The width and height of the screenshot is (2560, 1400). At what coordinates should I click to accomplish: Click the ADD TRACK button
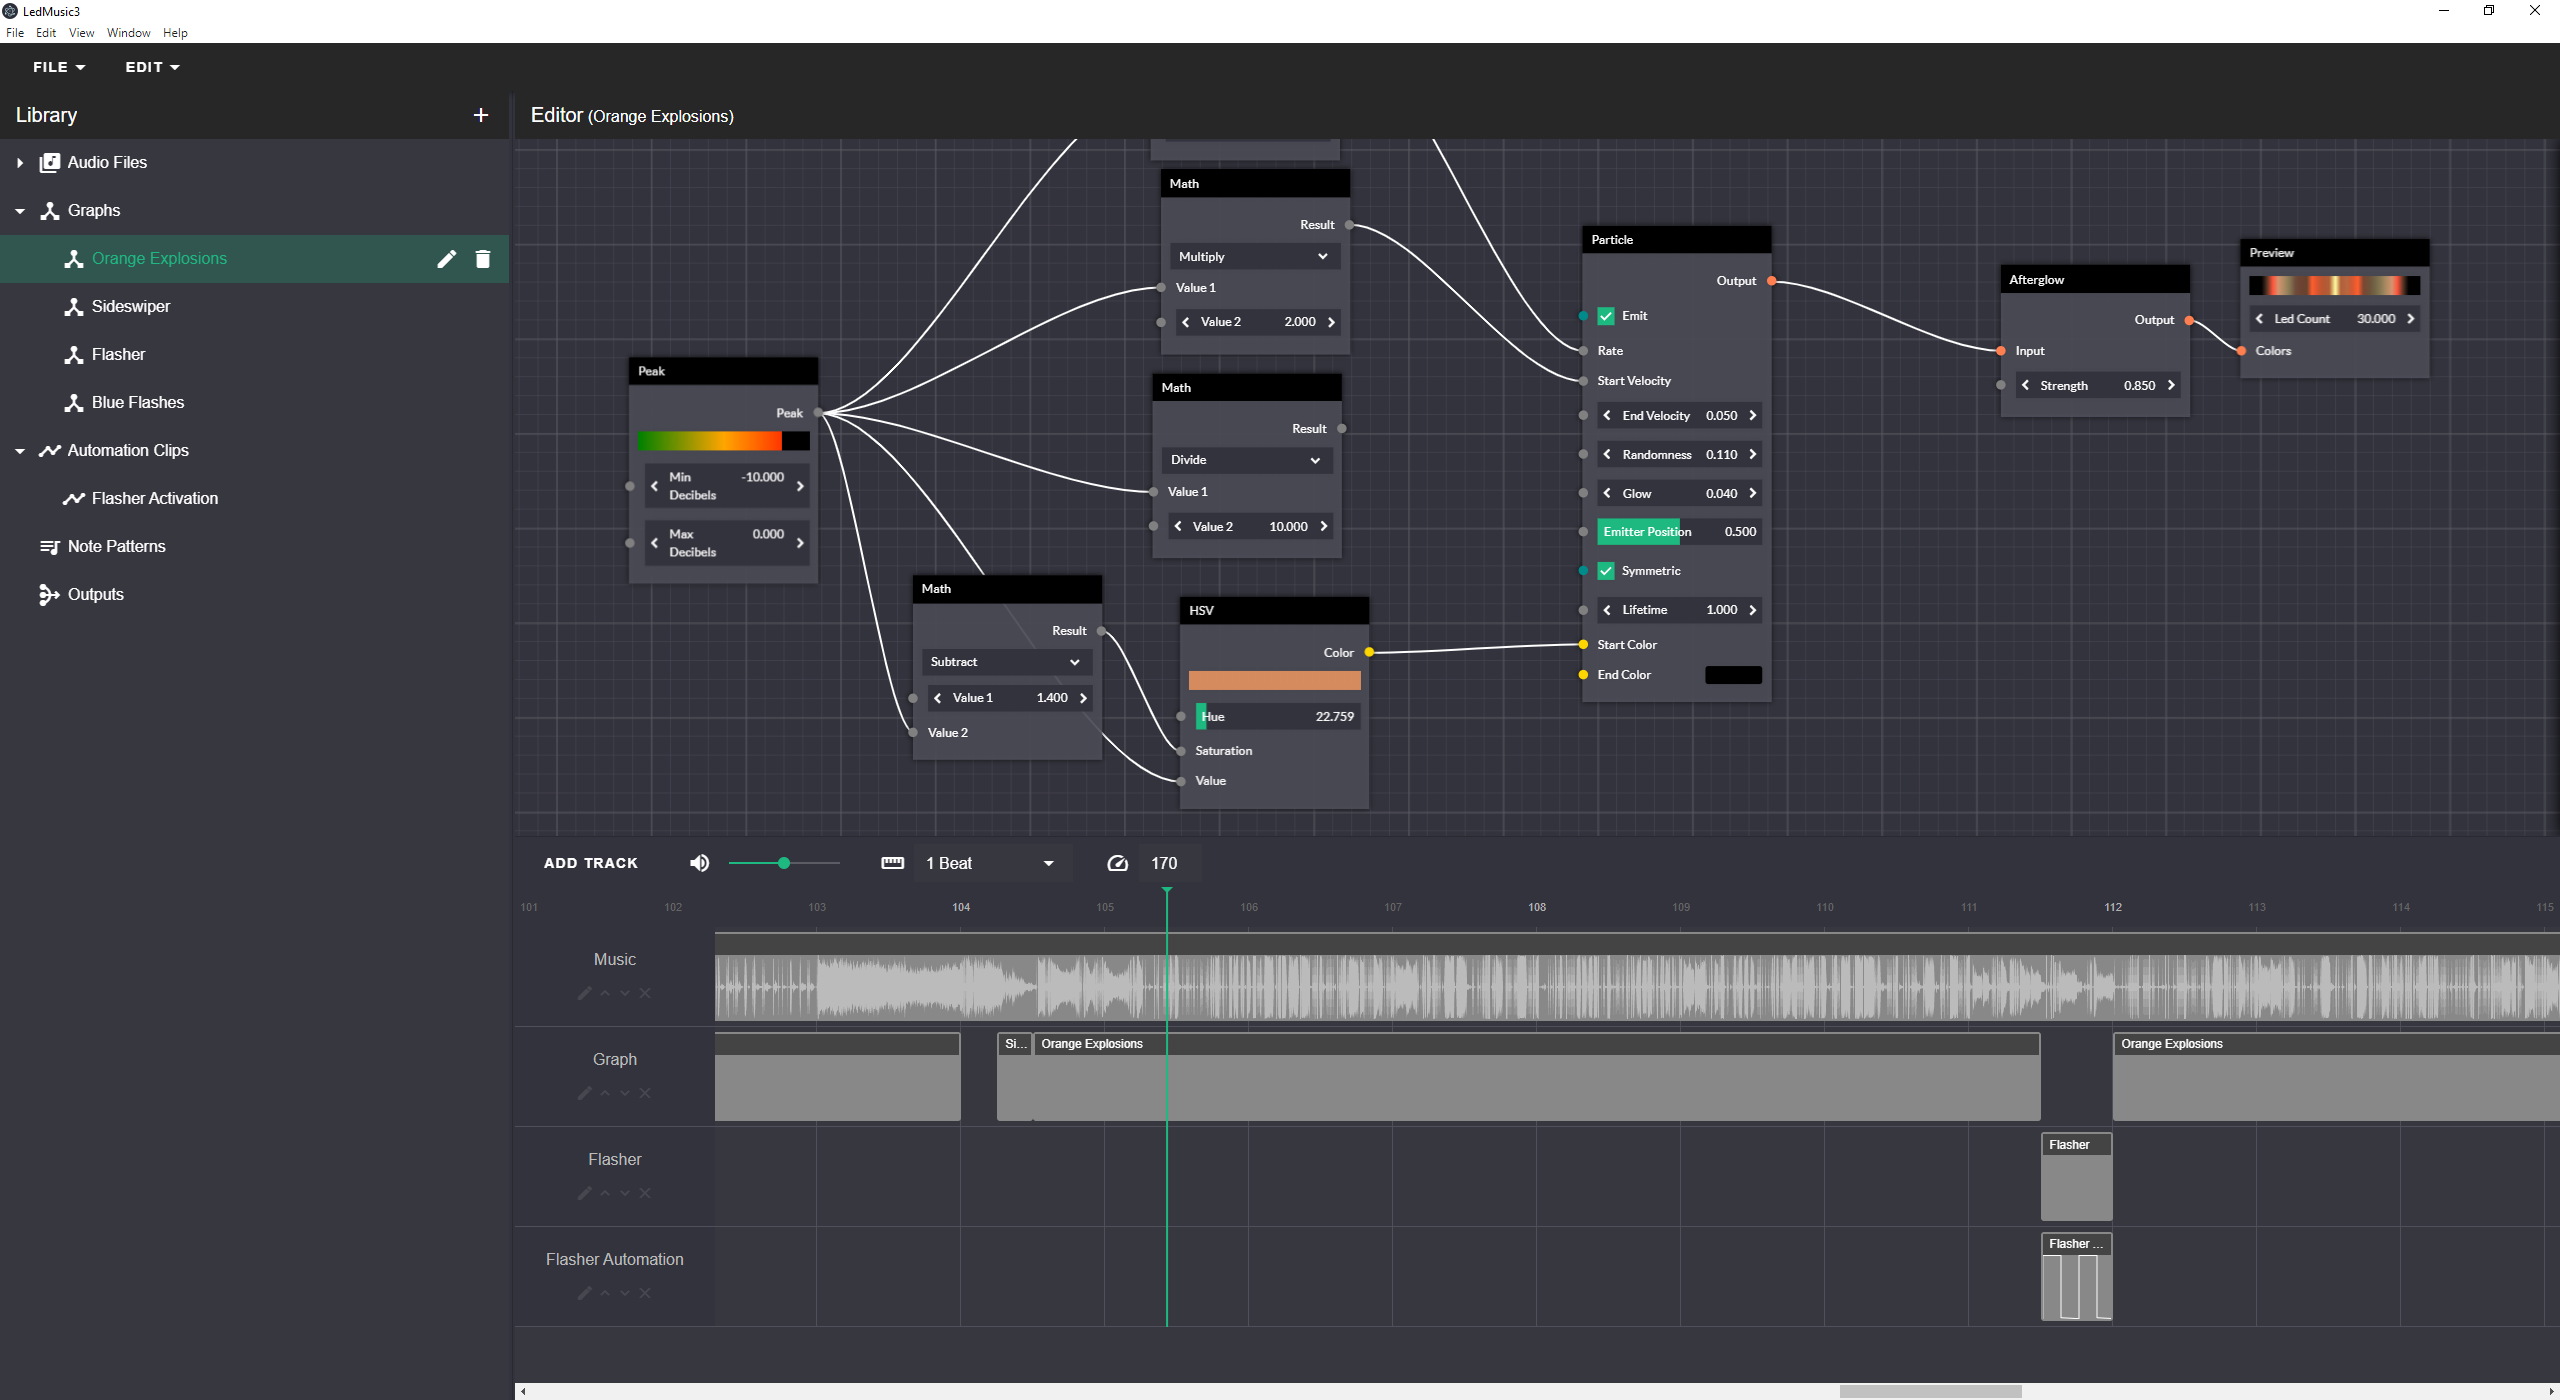coord(590,863)
